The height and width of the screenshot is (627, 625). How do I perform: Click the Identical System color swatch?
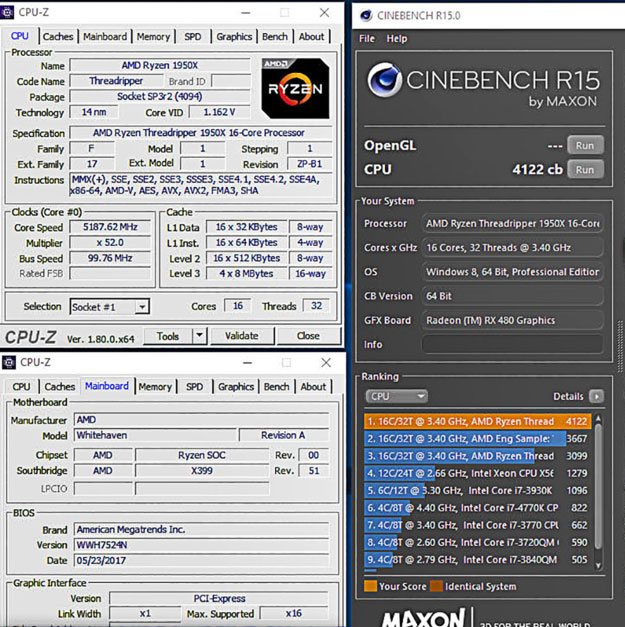(436, 586)
